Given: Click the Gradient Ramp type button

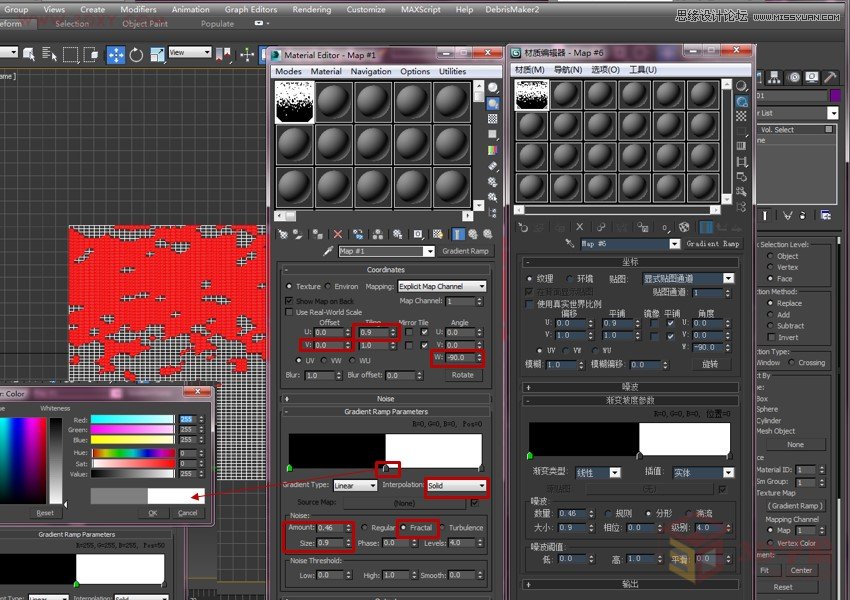Looking at the screenshot, I should point(465,251).
